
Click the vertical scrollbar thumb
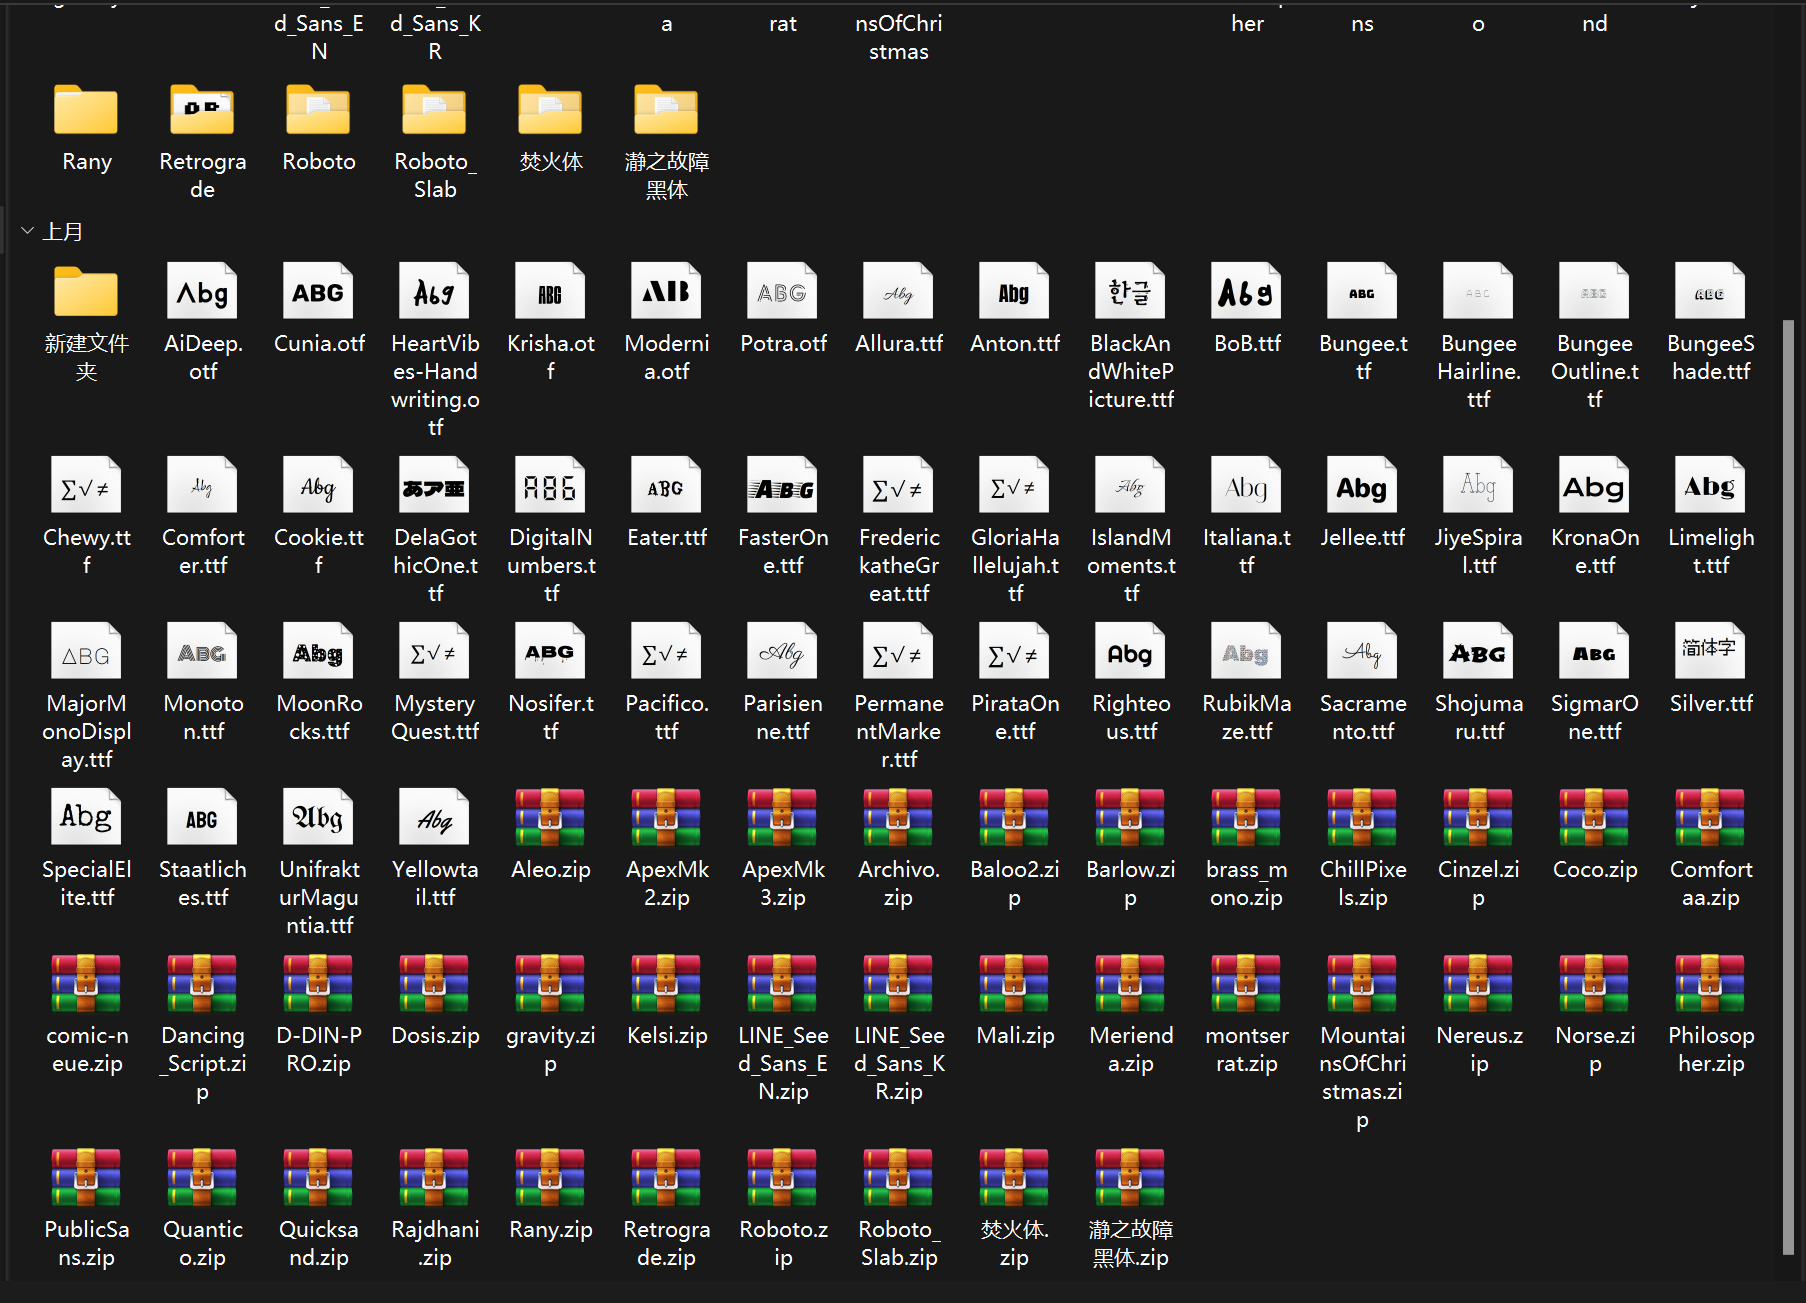pos(1788,787)
